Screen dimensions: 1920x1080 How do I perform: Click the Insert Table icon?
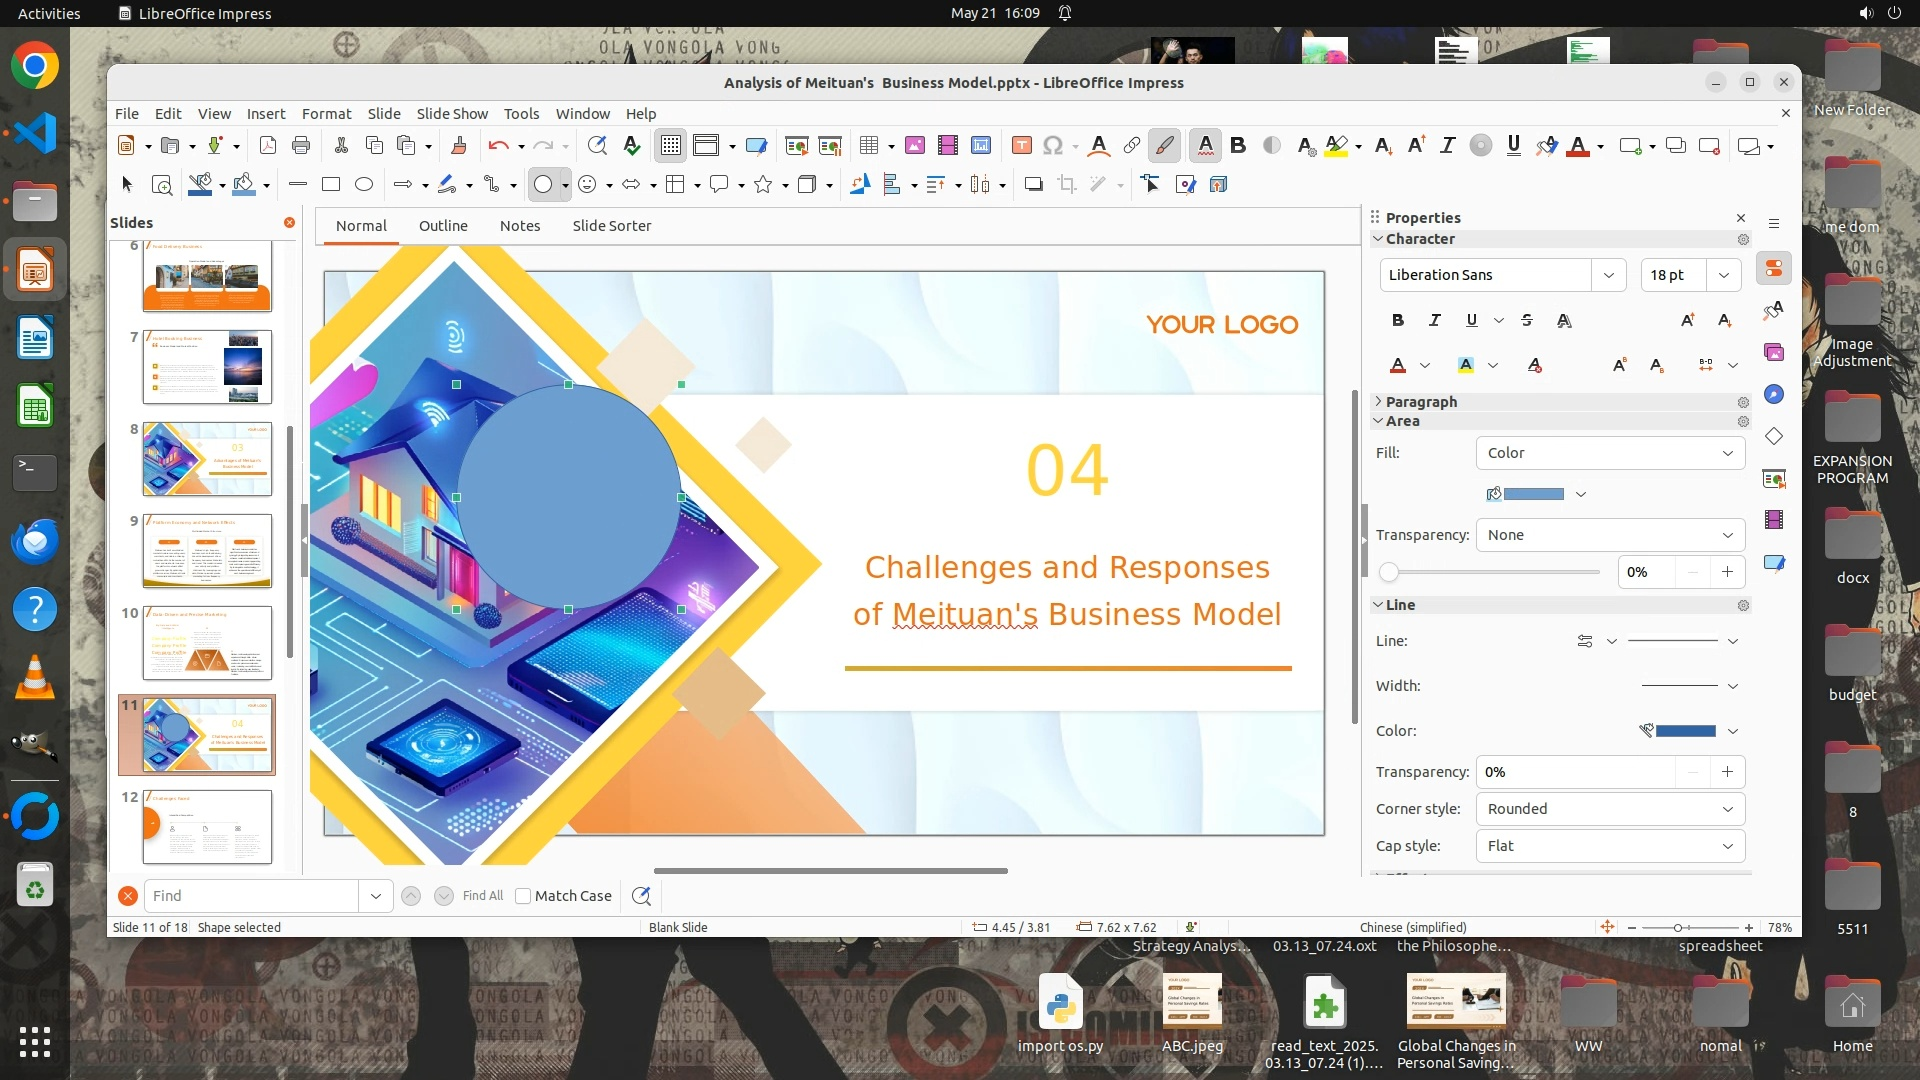pos(869,146)
